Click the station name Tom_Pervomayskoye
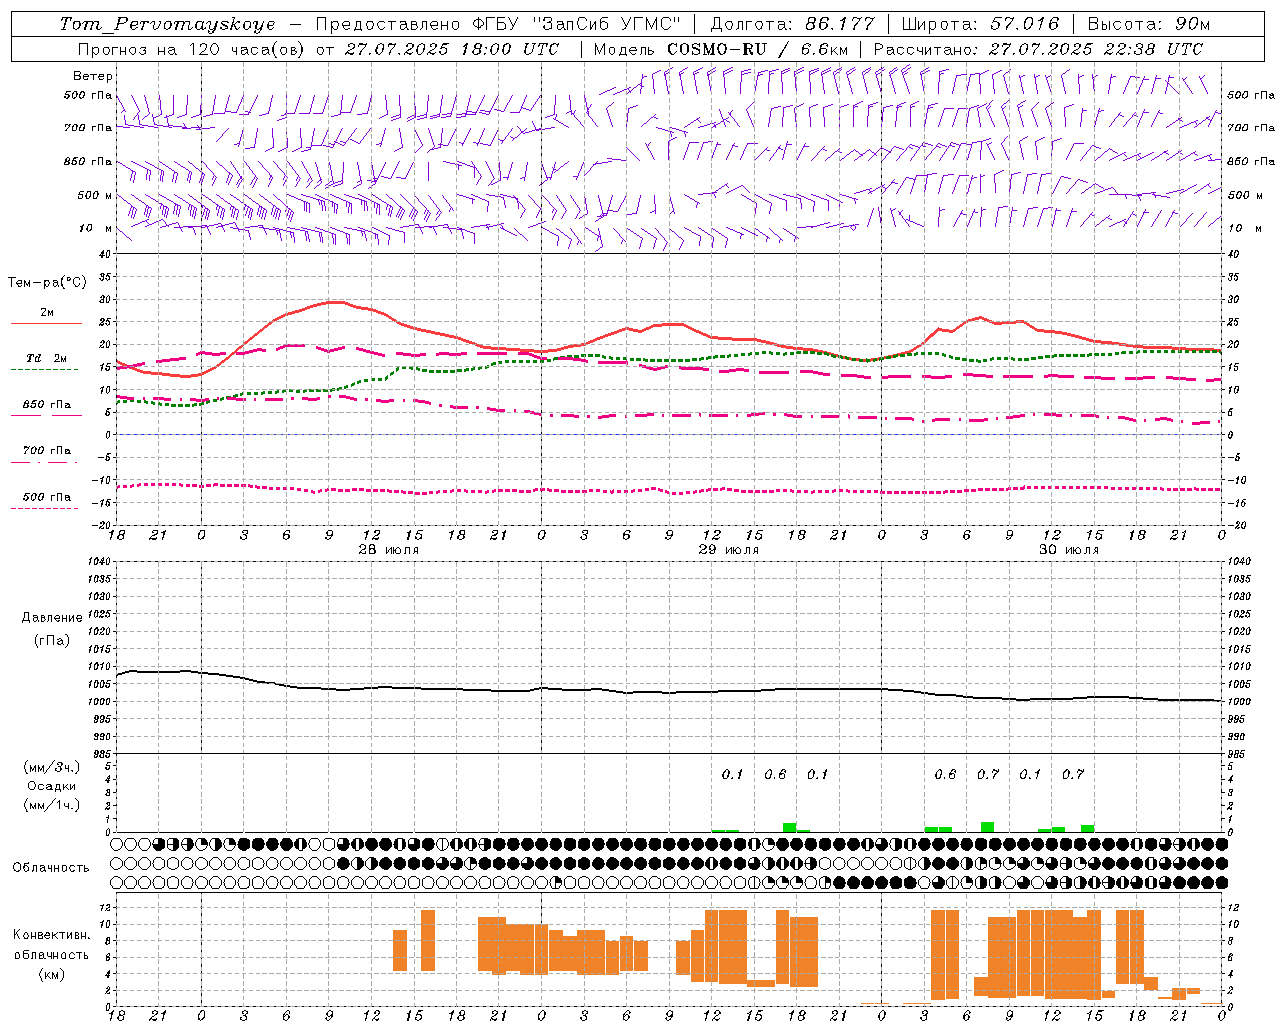The height and width of the screenshot is (1024, 1280). [167, 24]
